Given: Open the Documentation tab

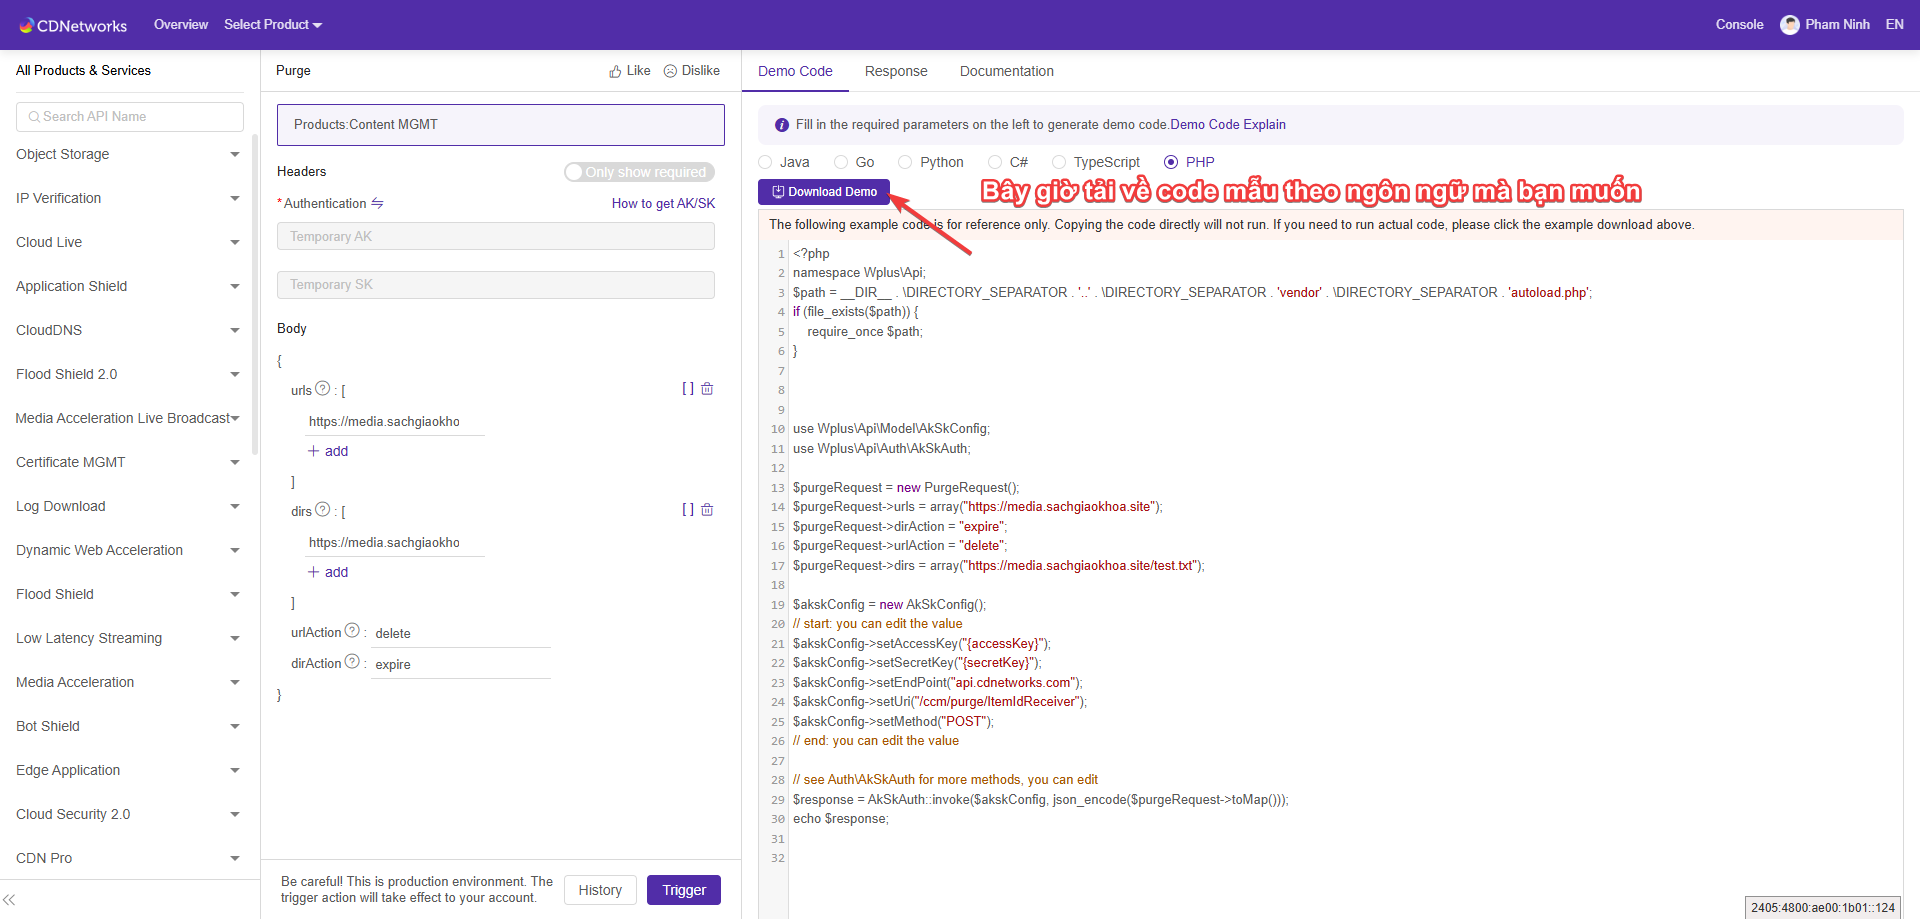Looking at the screenshot, I should (x=1006, y=71).
